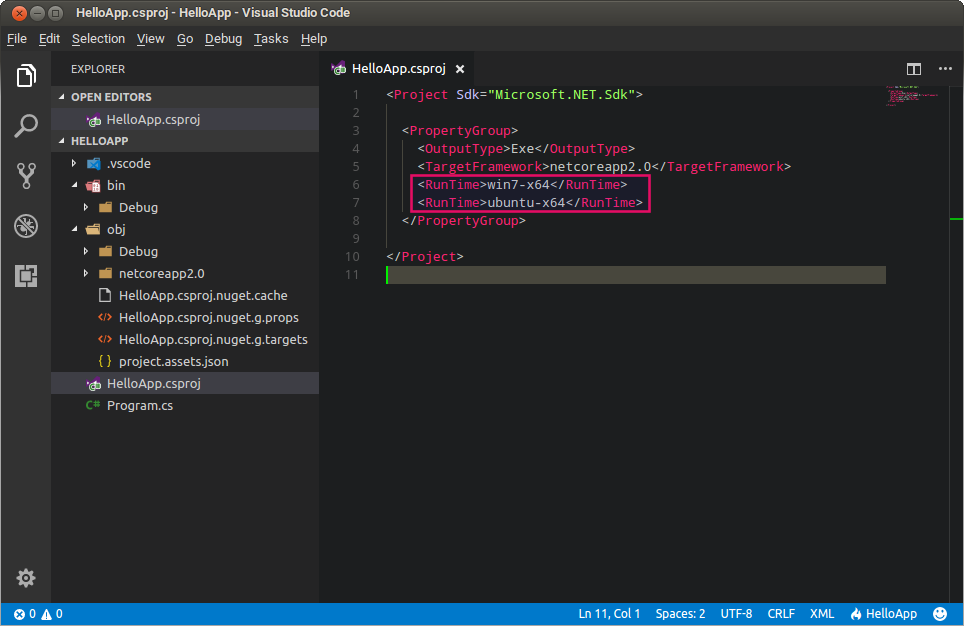The image size is (964, 626).
Task: Select the Source Control icon
Action: [x=25, y=175]
